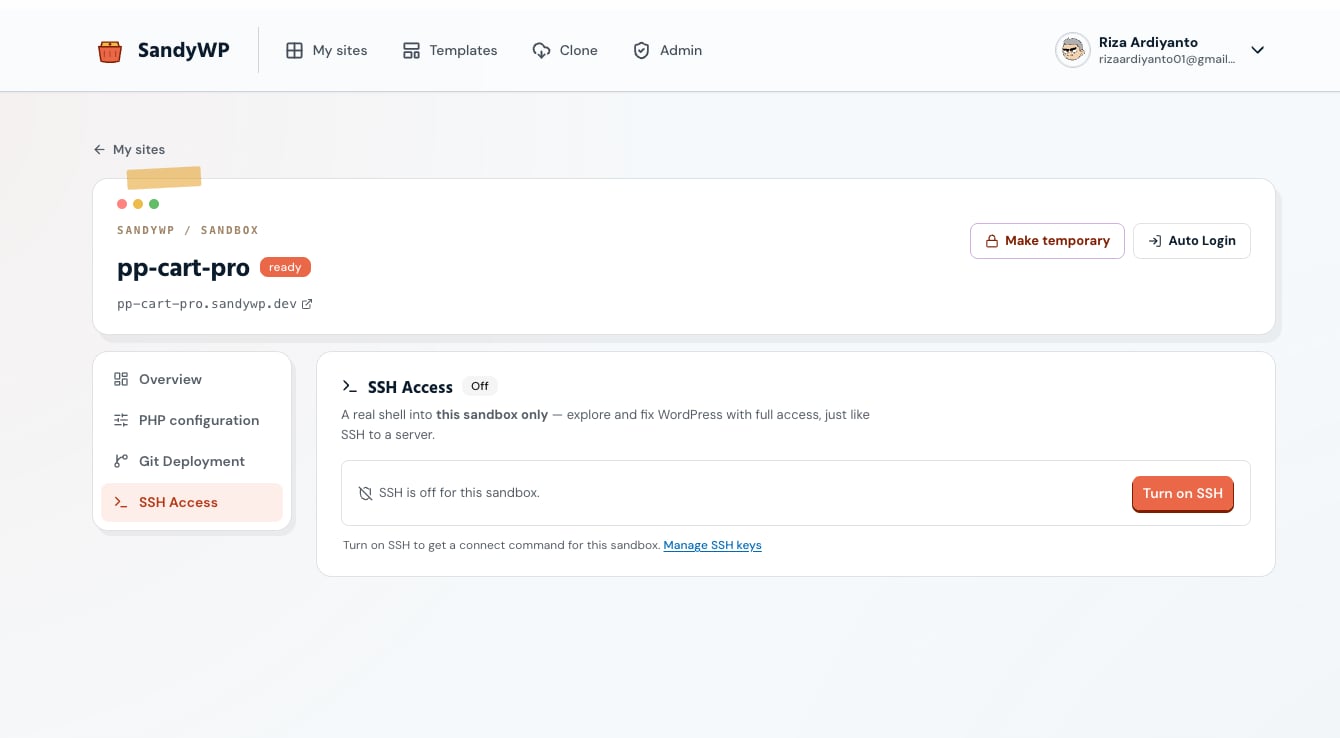
Task: Open the Clone nav item
Action: tap(565, 50)
